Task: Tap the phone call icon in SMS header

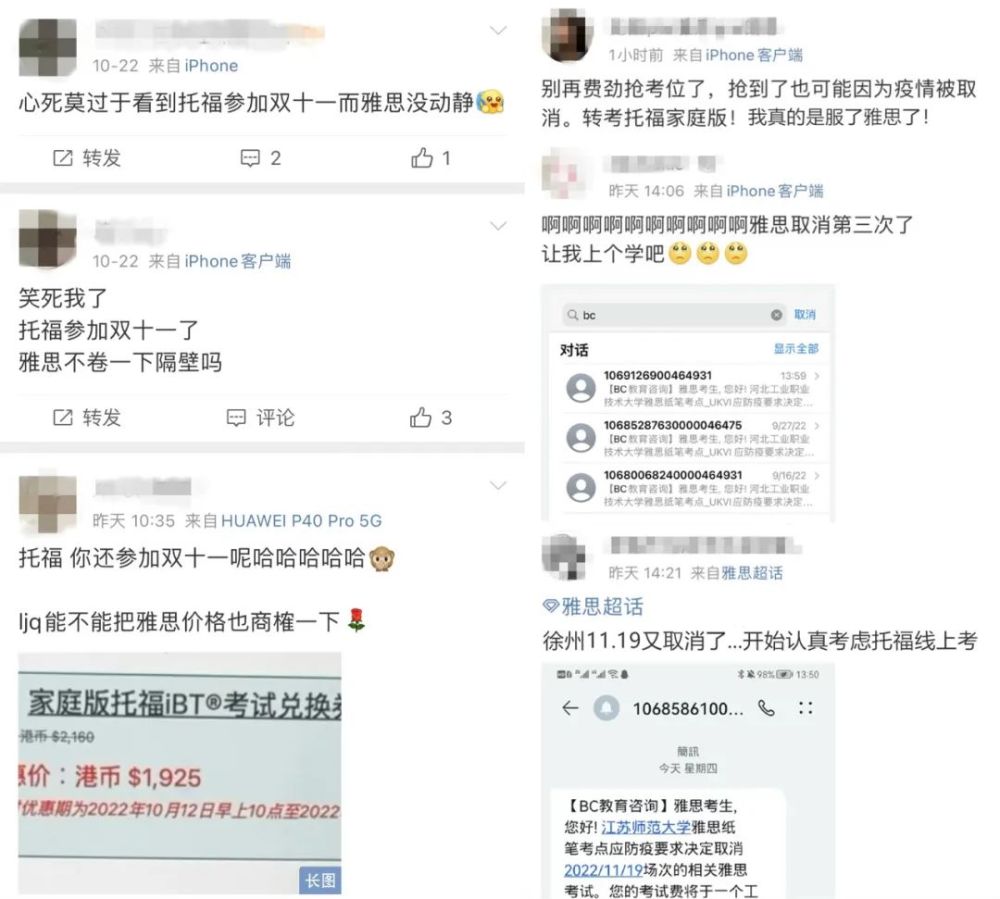Action: 767,708
